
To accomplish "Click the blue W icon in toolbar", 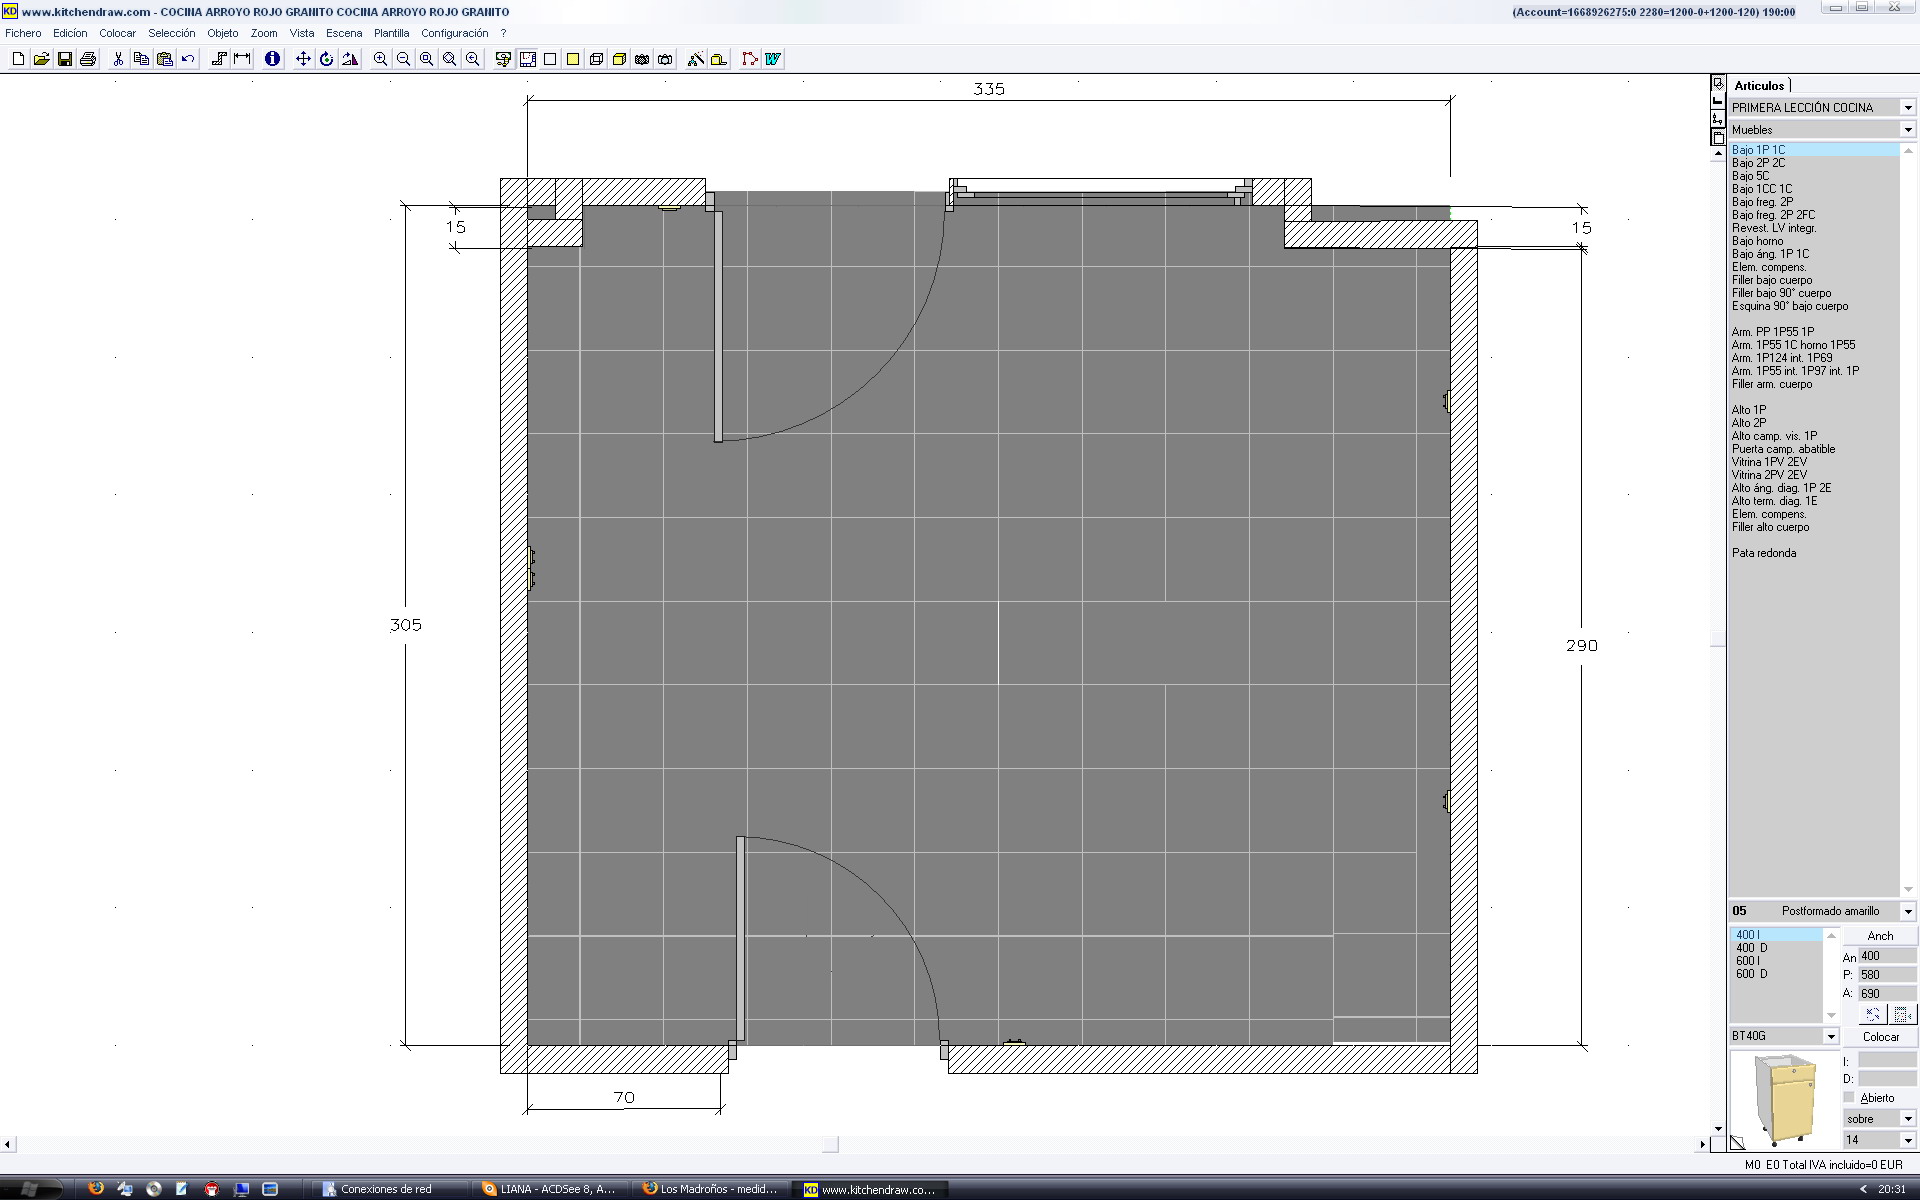I will point(773,60).
